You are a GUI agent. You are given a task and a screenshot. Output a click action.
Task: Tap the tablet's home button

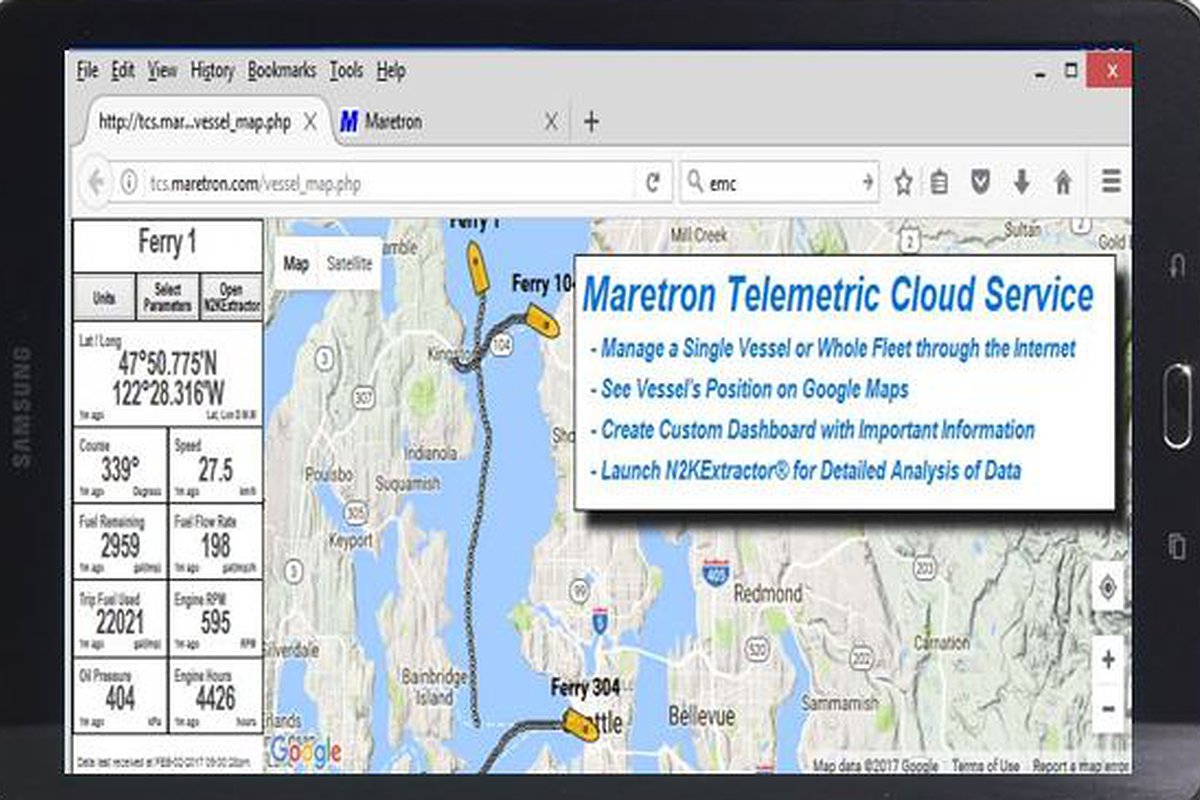(x=1177, y=405)
